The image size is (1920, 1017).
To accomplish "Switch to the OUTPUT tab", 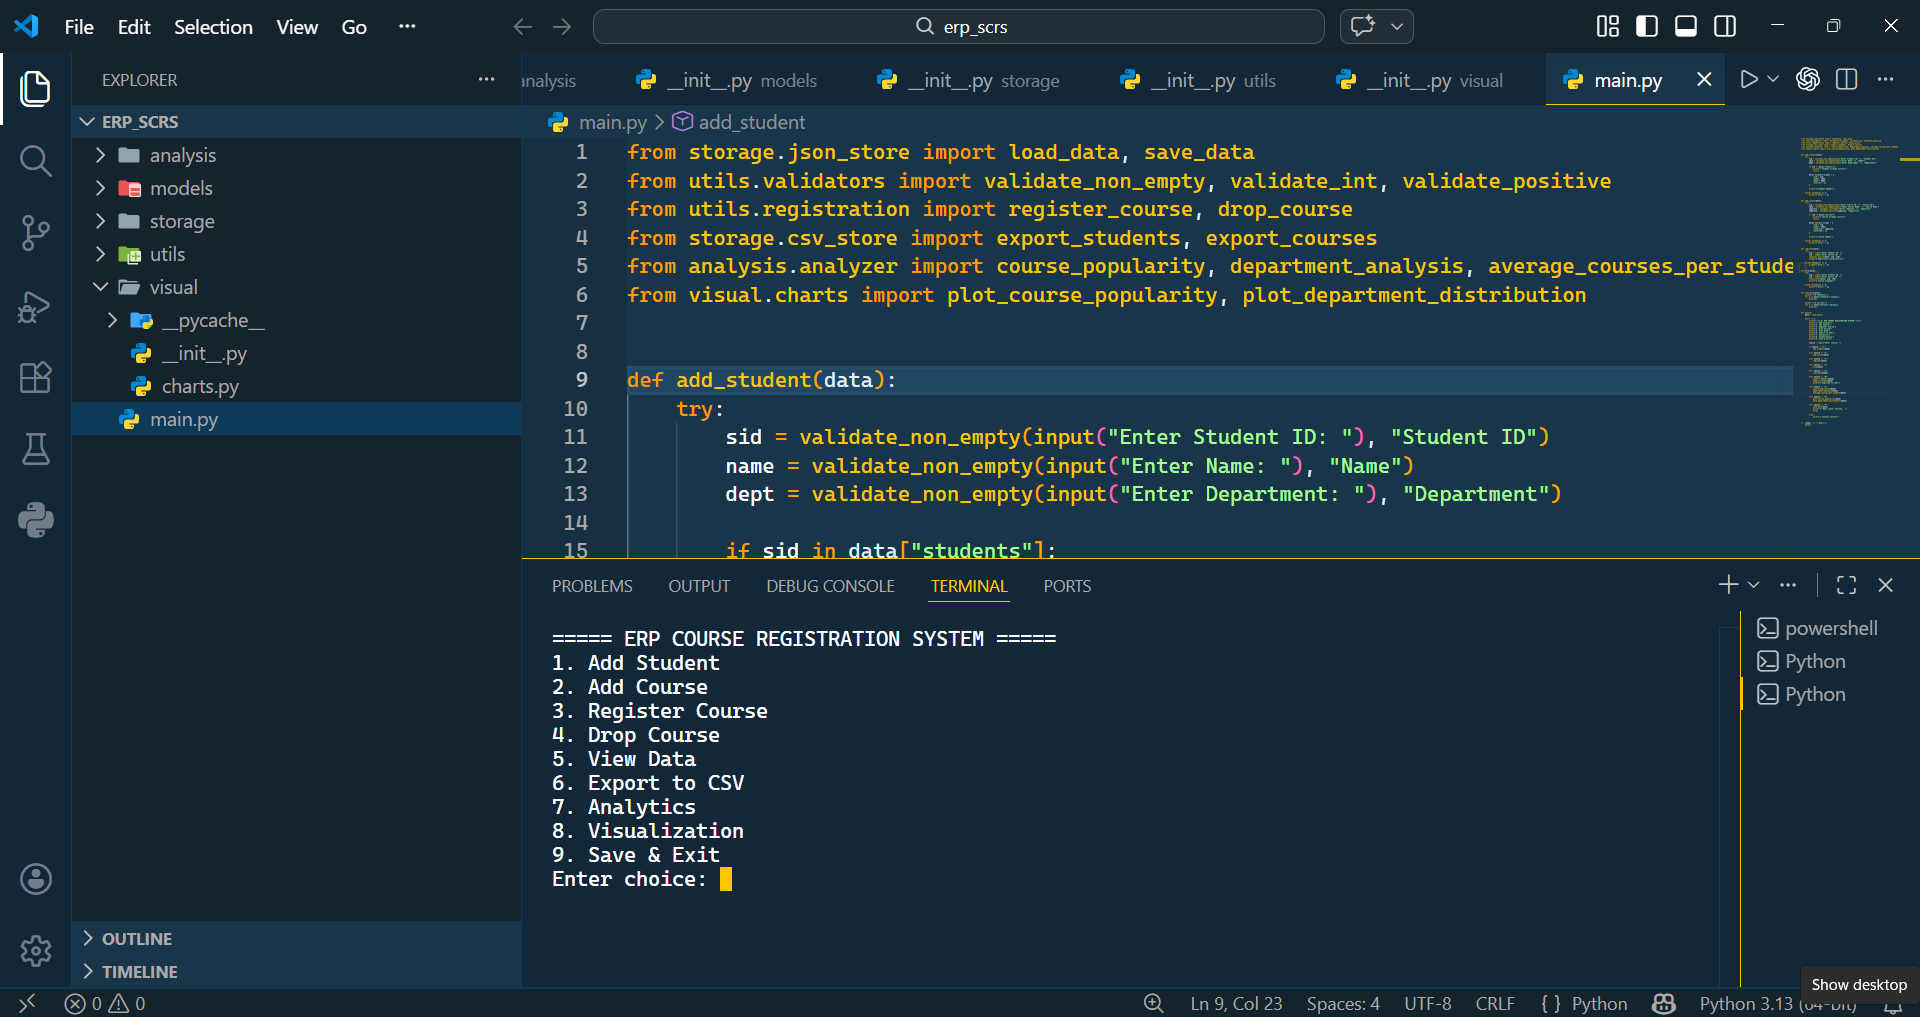I will point(699,586).
